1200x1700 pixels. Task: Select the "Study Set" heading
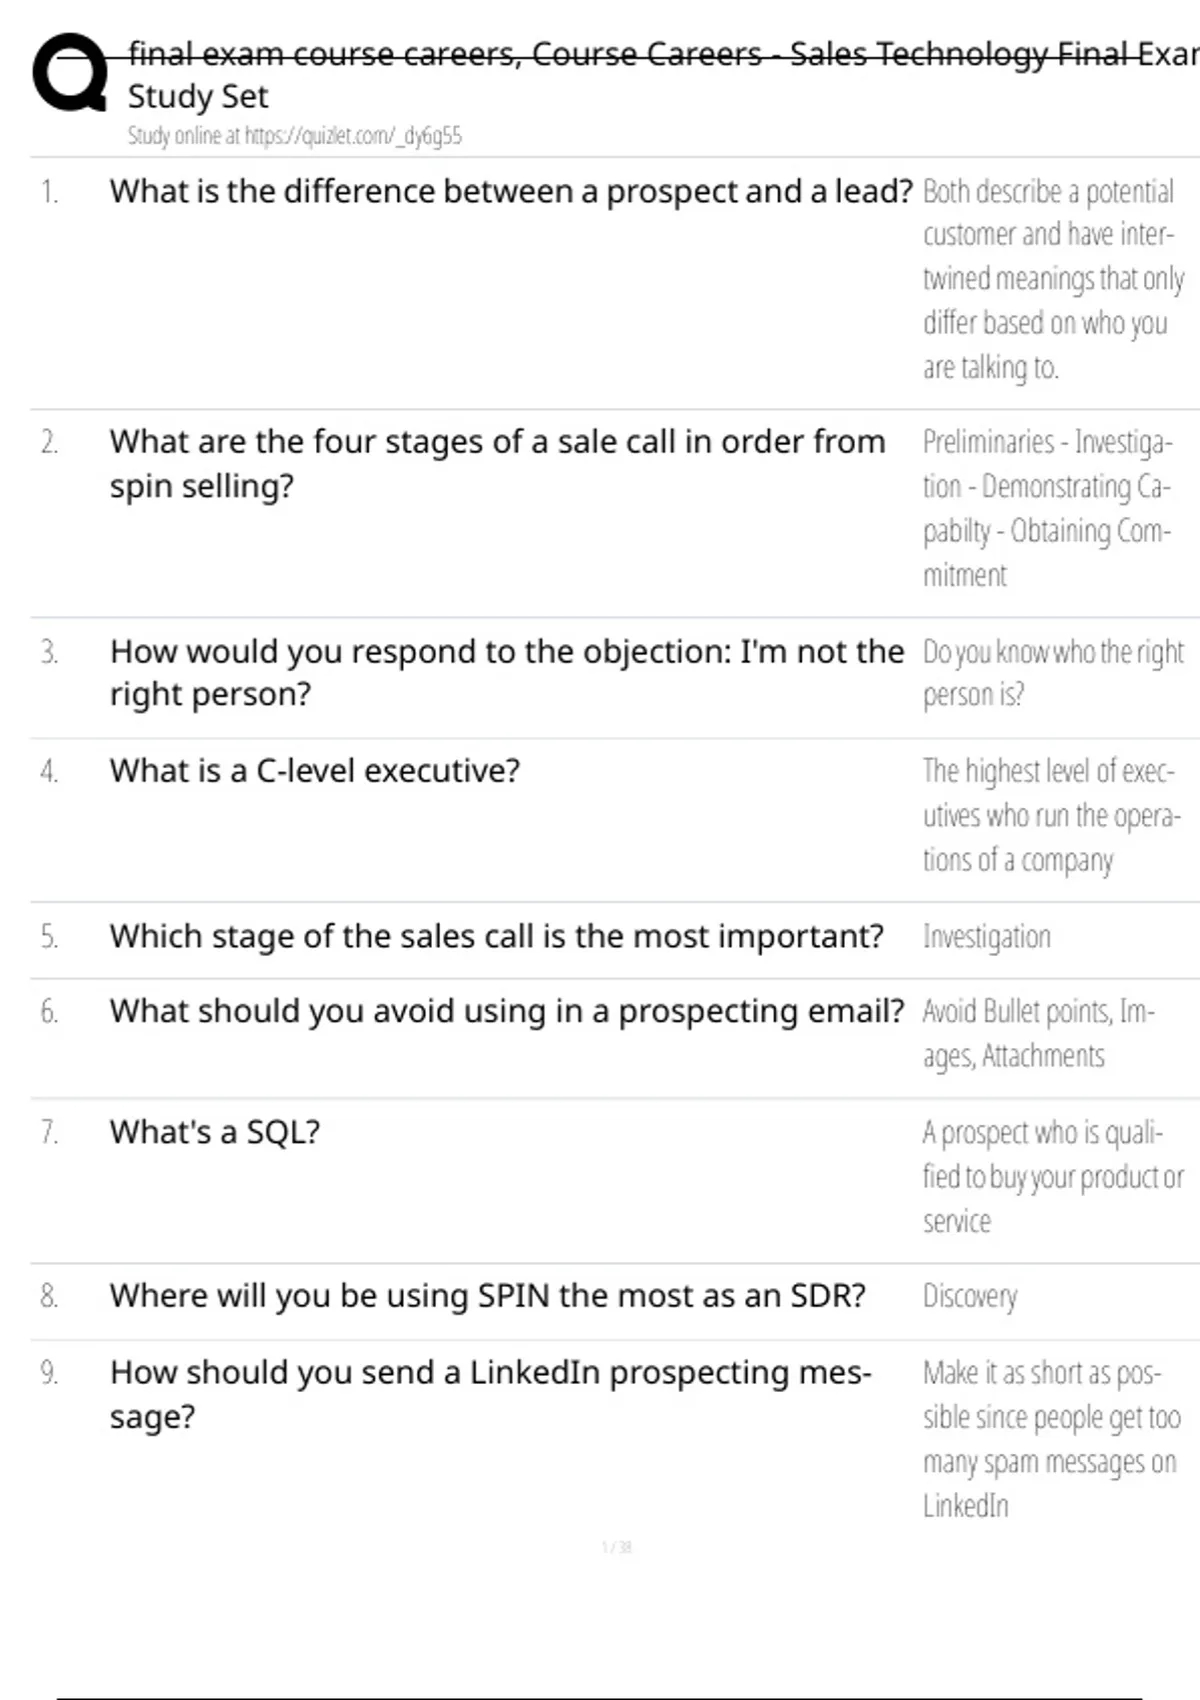pos(198,97)
